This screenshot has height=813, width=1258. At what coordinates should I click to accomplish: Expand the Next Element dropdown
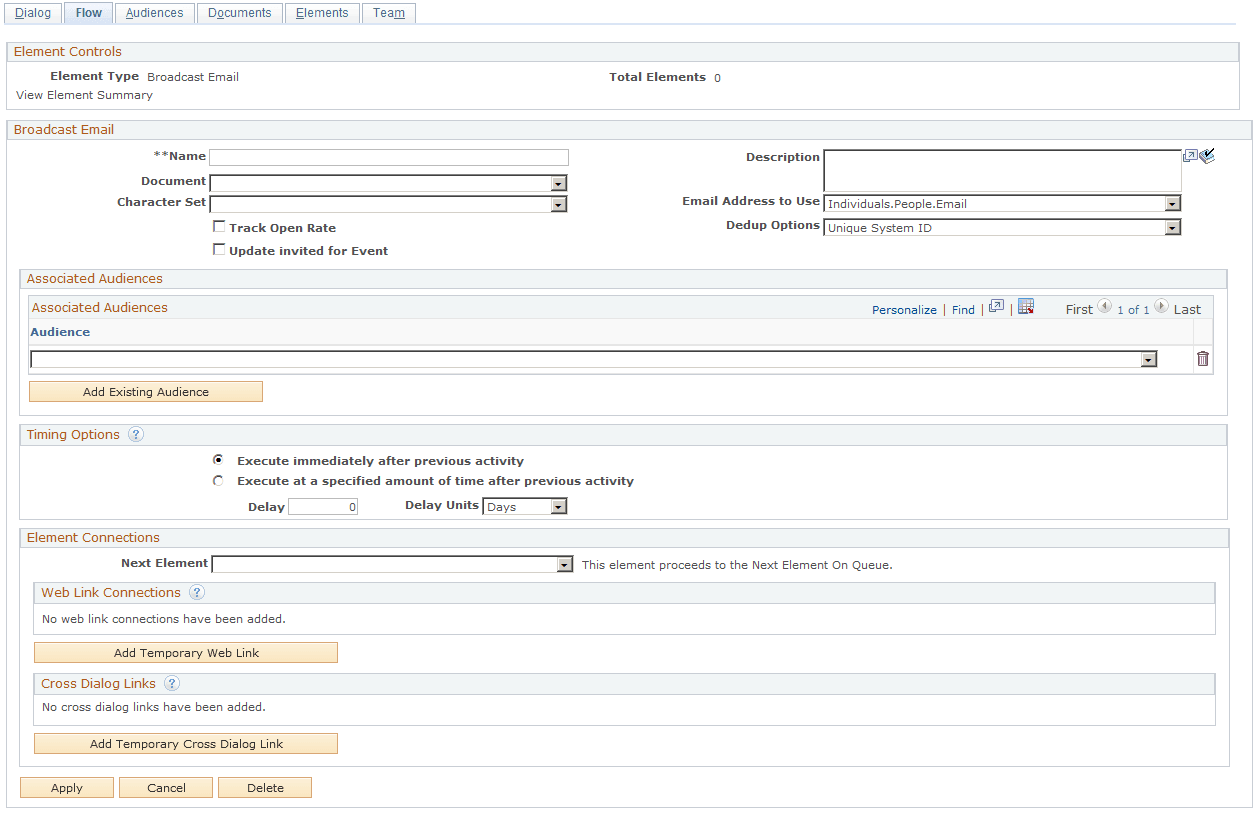[x=392, y=565]
